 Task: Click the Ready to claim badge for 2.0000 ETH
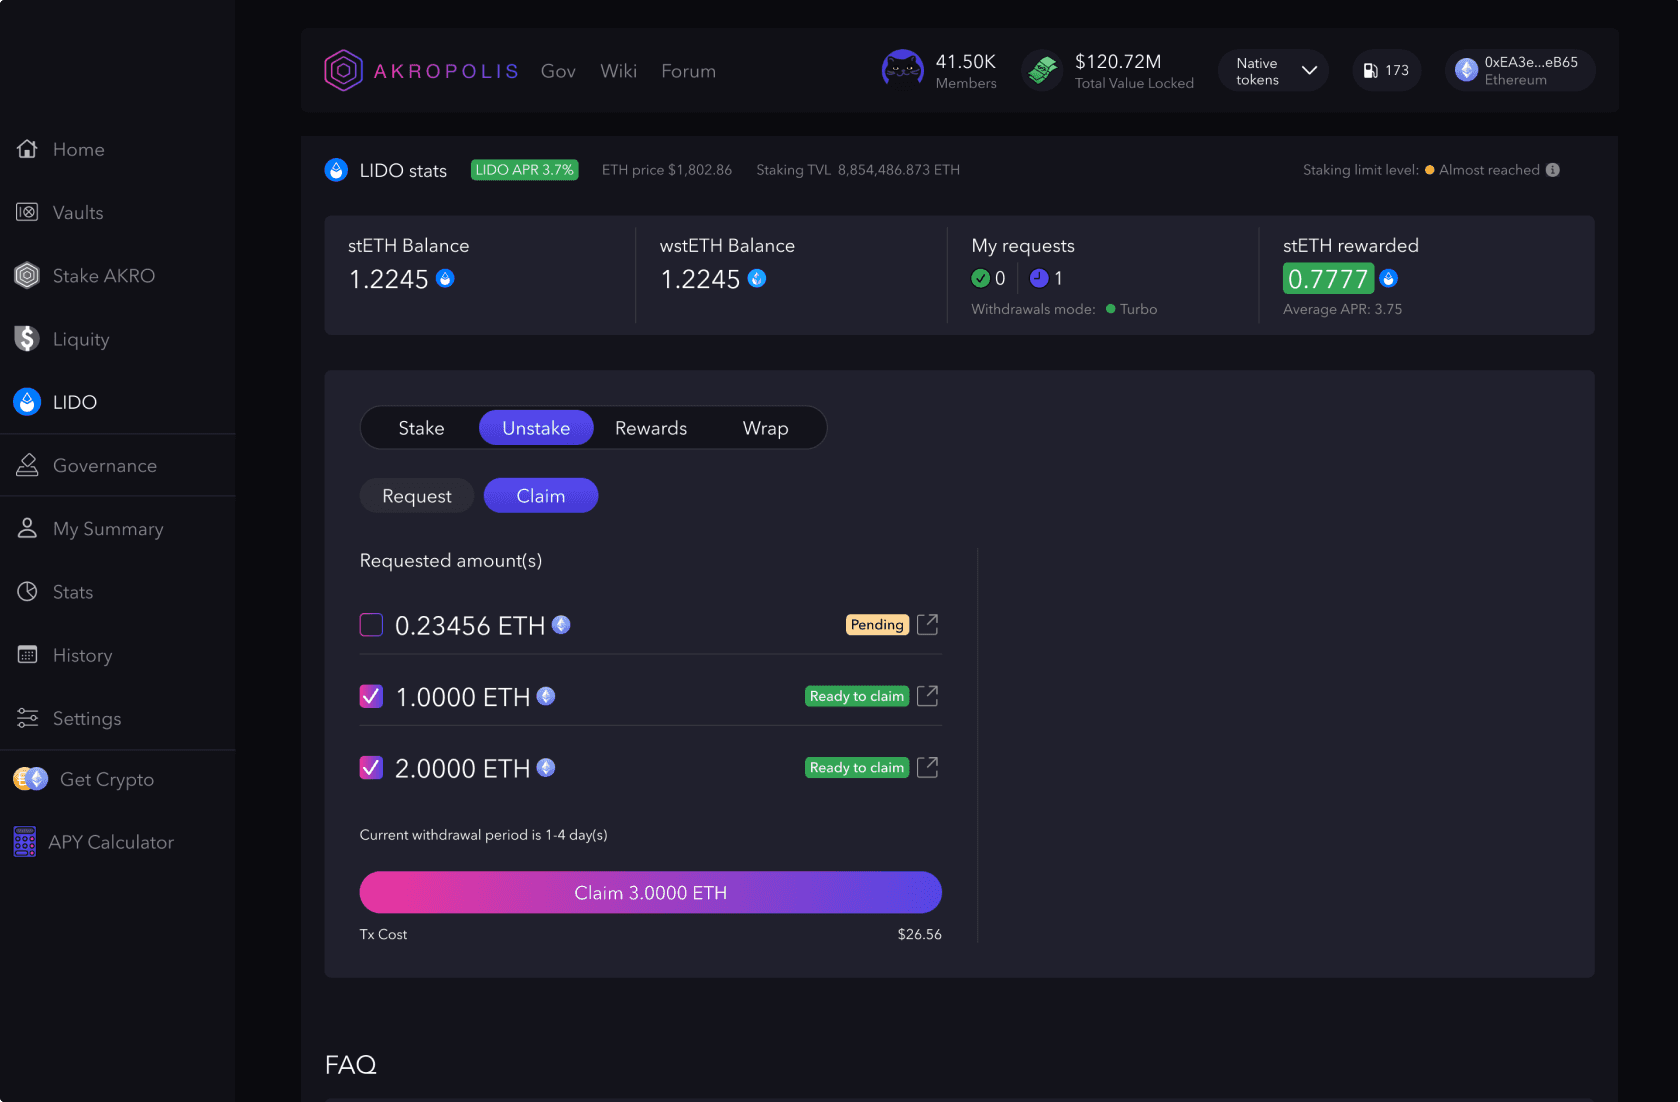point(857,767)
